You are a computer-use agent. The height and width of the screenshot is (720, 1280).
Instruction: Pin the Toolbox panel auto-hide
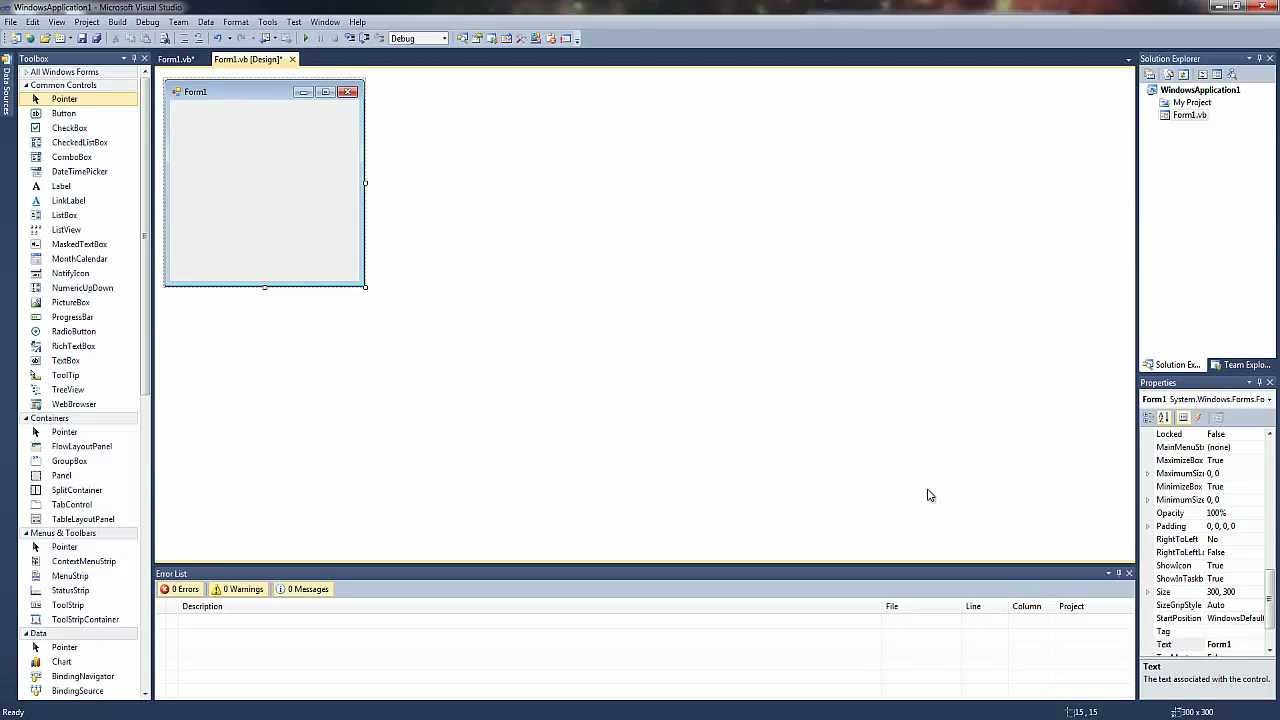click(x=134, y=59)
